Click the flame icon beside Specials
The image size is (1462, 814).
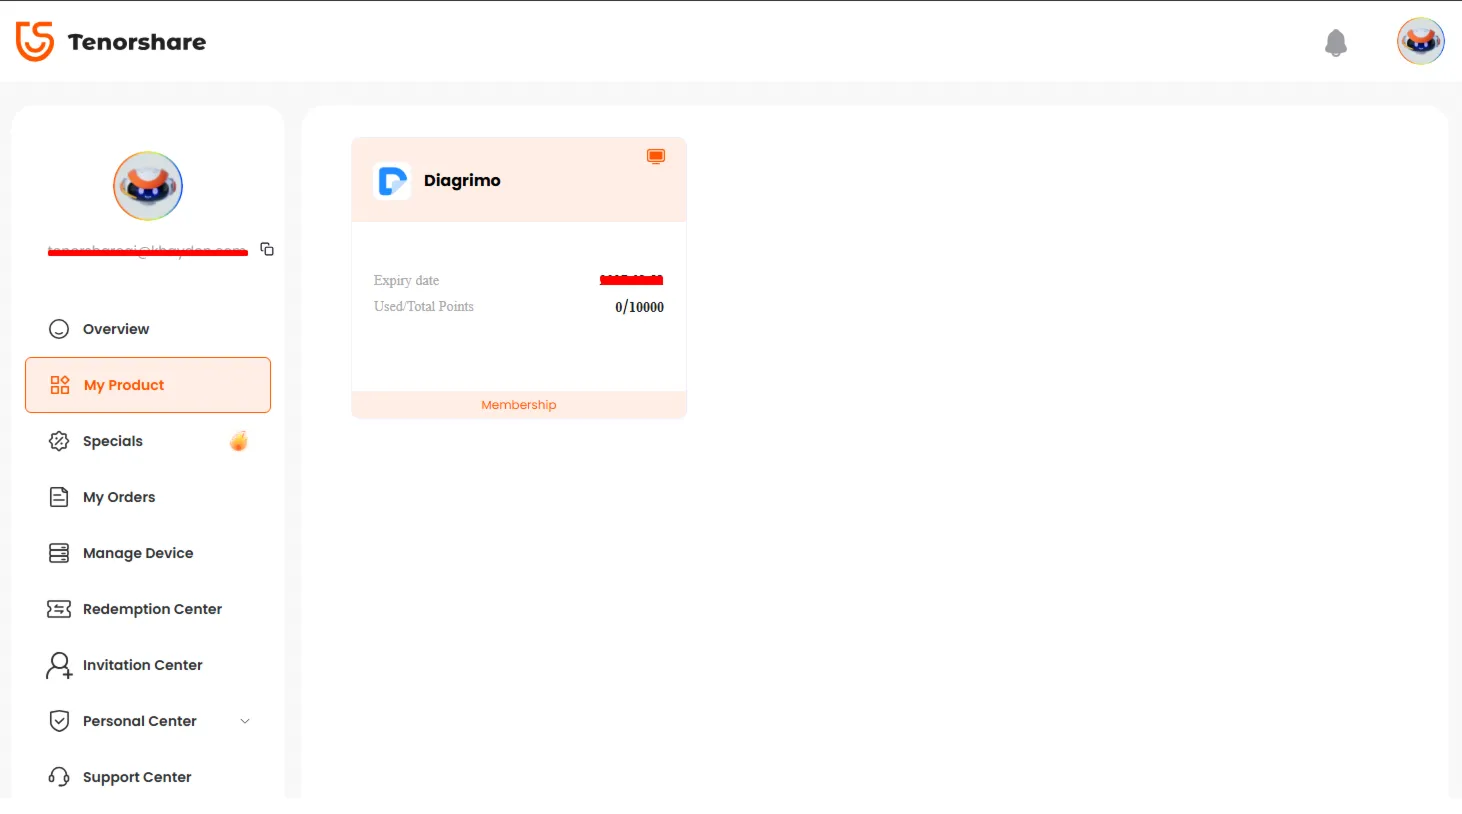(239, 441)
